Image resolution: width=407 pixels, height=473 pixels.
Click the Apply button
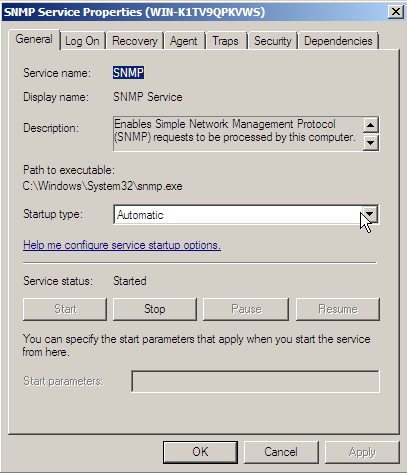(x=362, y=452)
